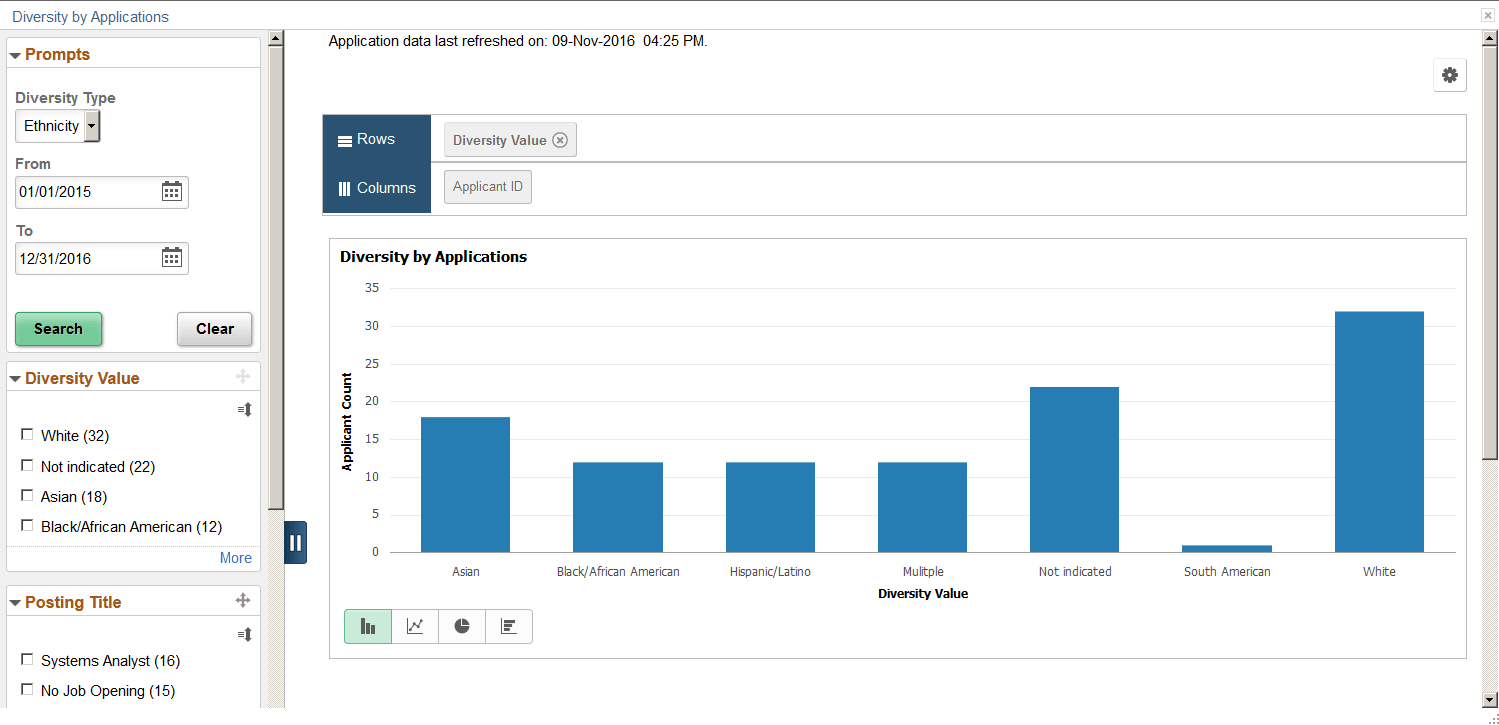Check the Systems Analyst (16) filter
Screen dimensions: 1499x725
pyautogui.click(x=27, y=660)
